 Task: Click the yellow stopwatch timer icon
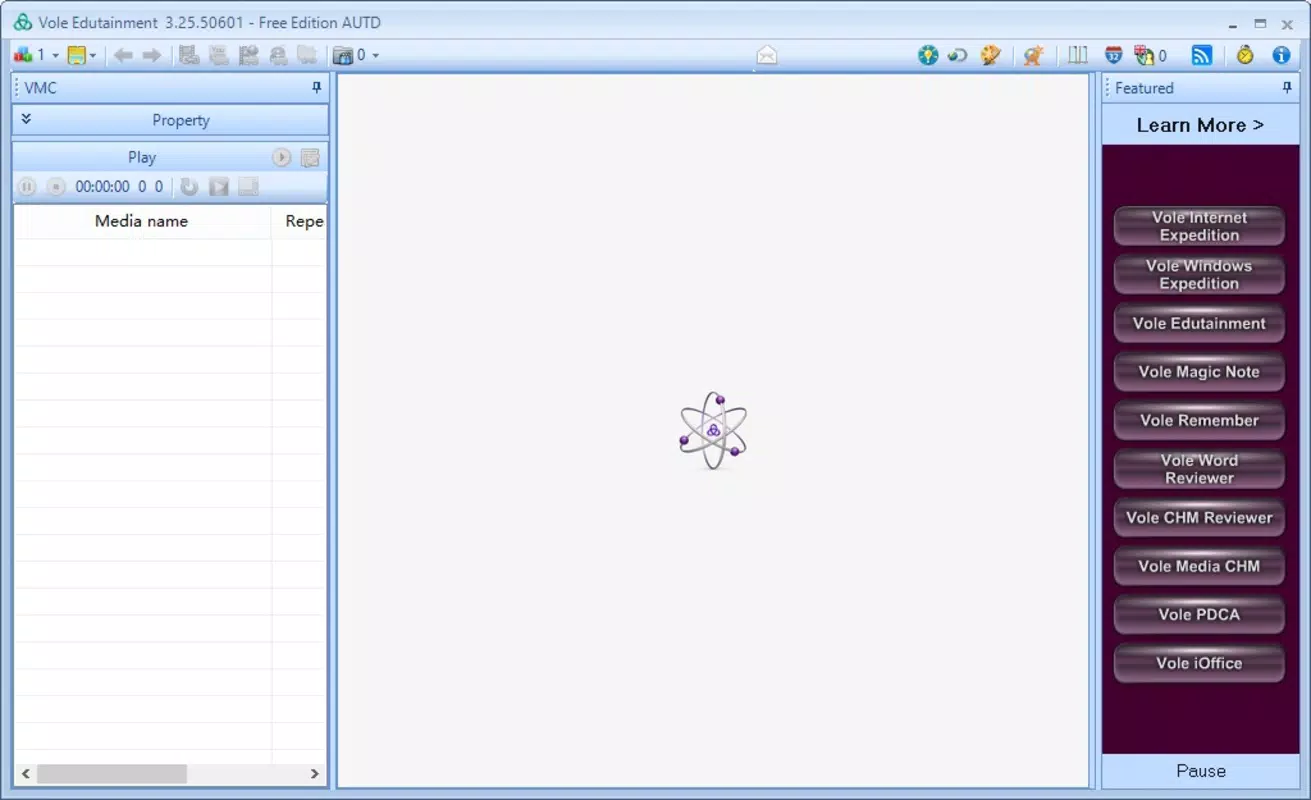tap(1245, 55)
